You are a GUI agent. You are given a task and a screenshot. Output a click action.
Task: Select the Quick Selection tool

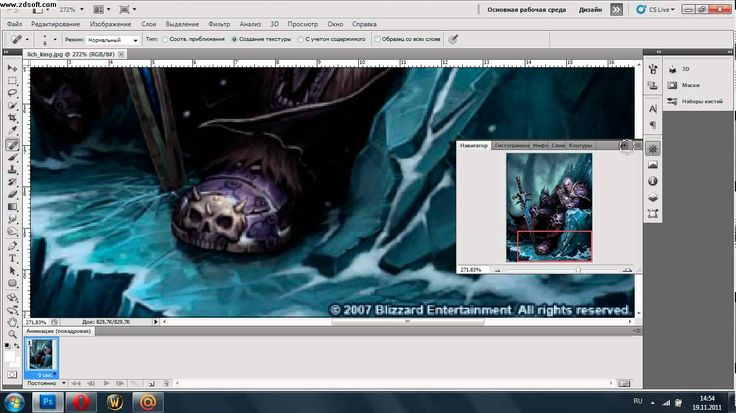tap(12, 106)
